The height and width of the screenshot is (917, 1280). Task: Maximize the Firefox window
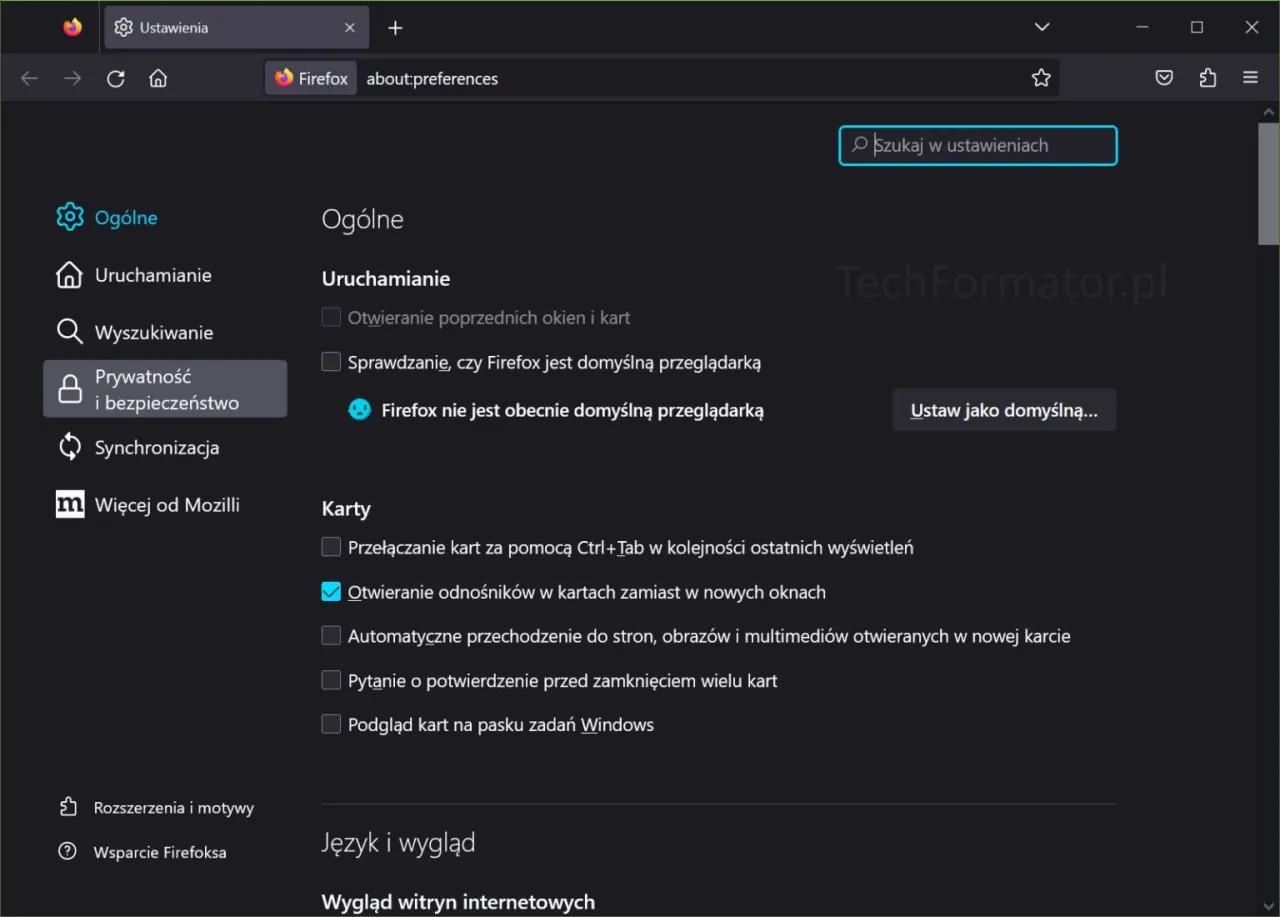pos(1197,28)
